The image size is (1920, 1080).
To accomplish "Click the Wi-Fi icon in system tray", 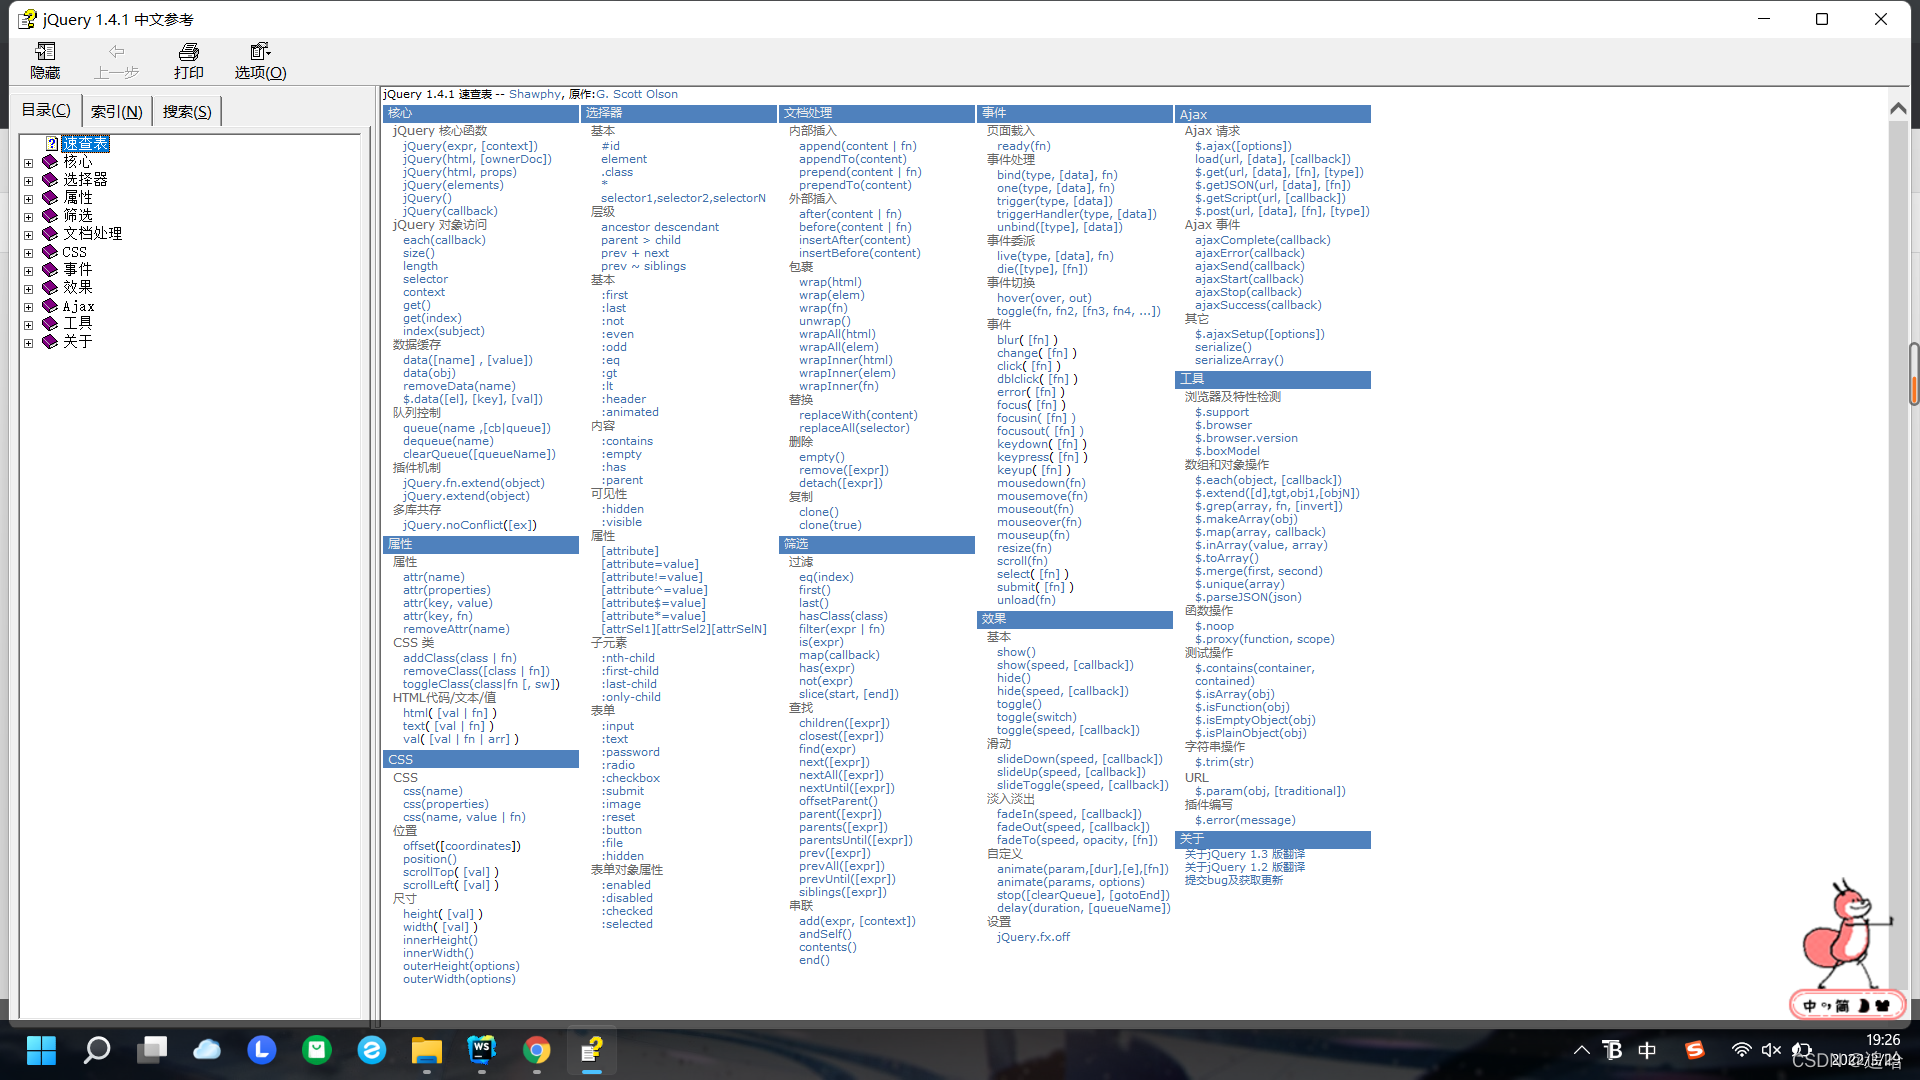I will click(x=1741, y=1050).
